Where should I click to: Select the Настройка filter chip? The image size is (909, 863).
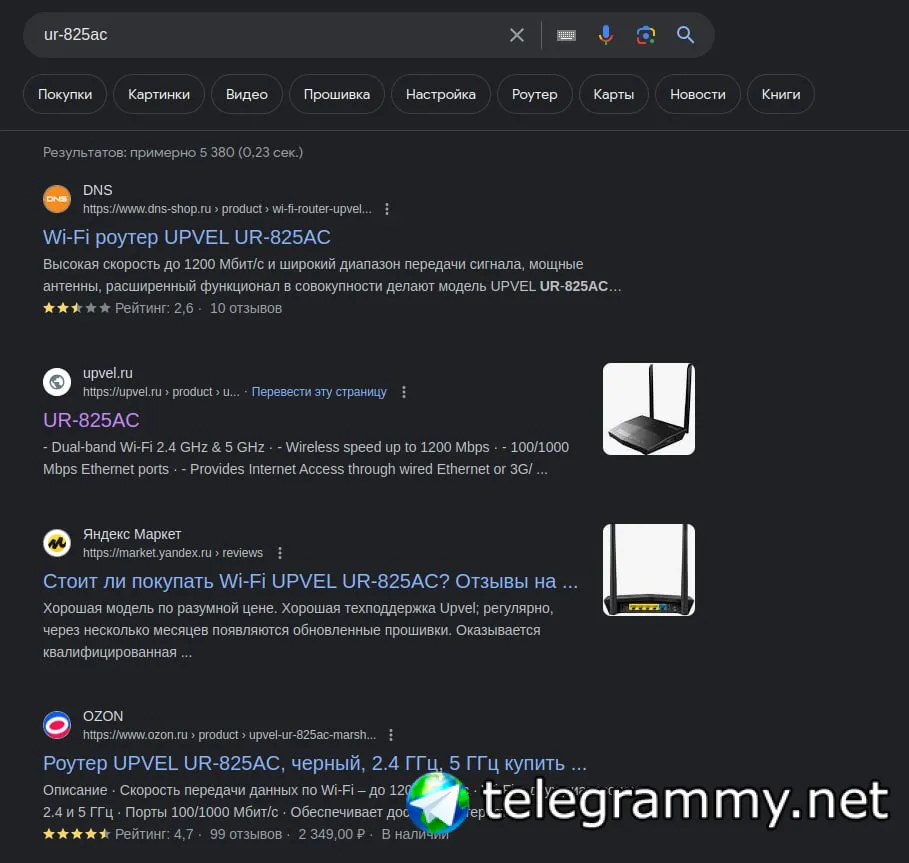coord(441,94)
